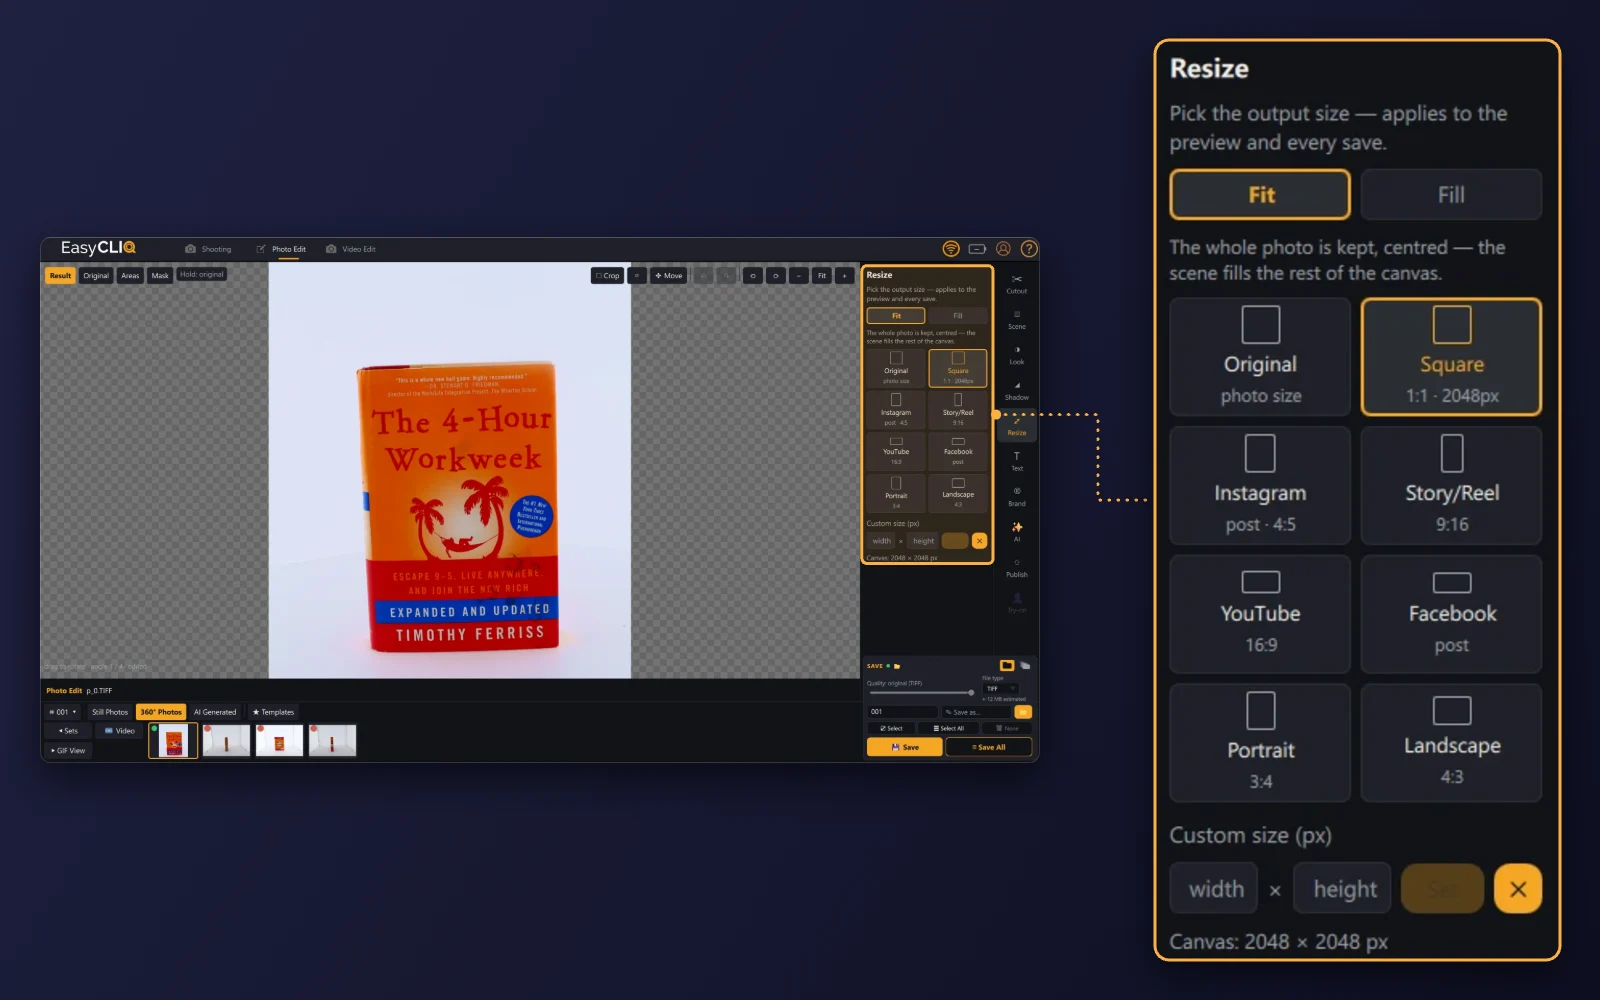Open the help question mark icon
The image size is (1600, 1000).
click(x=1028, y=249)
